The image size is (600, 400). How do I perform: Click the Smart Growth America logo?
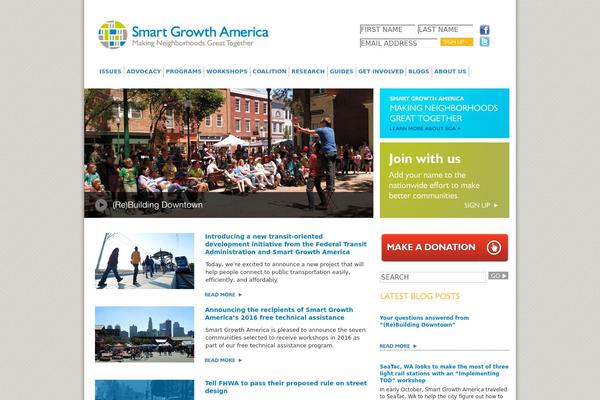[x=183, y=34]
